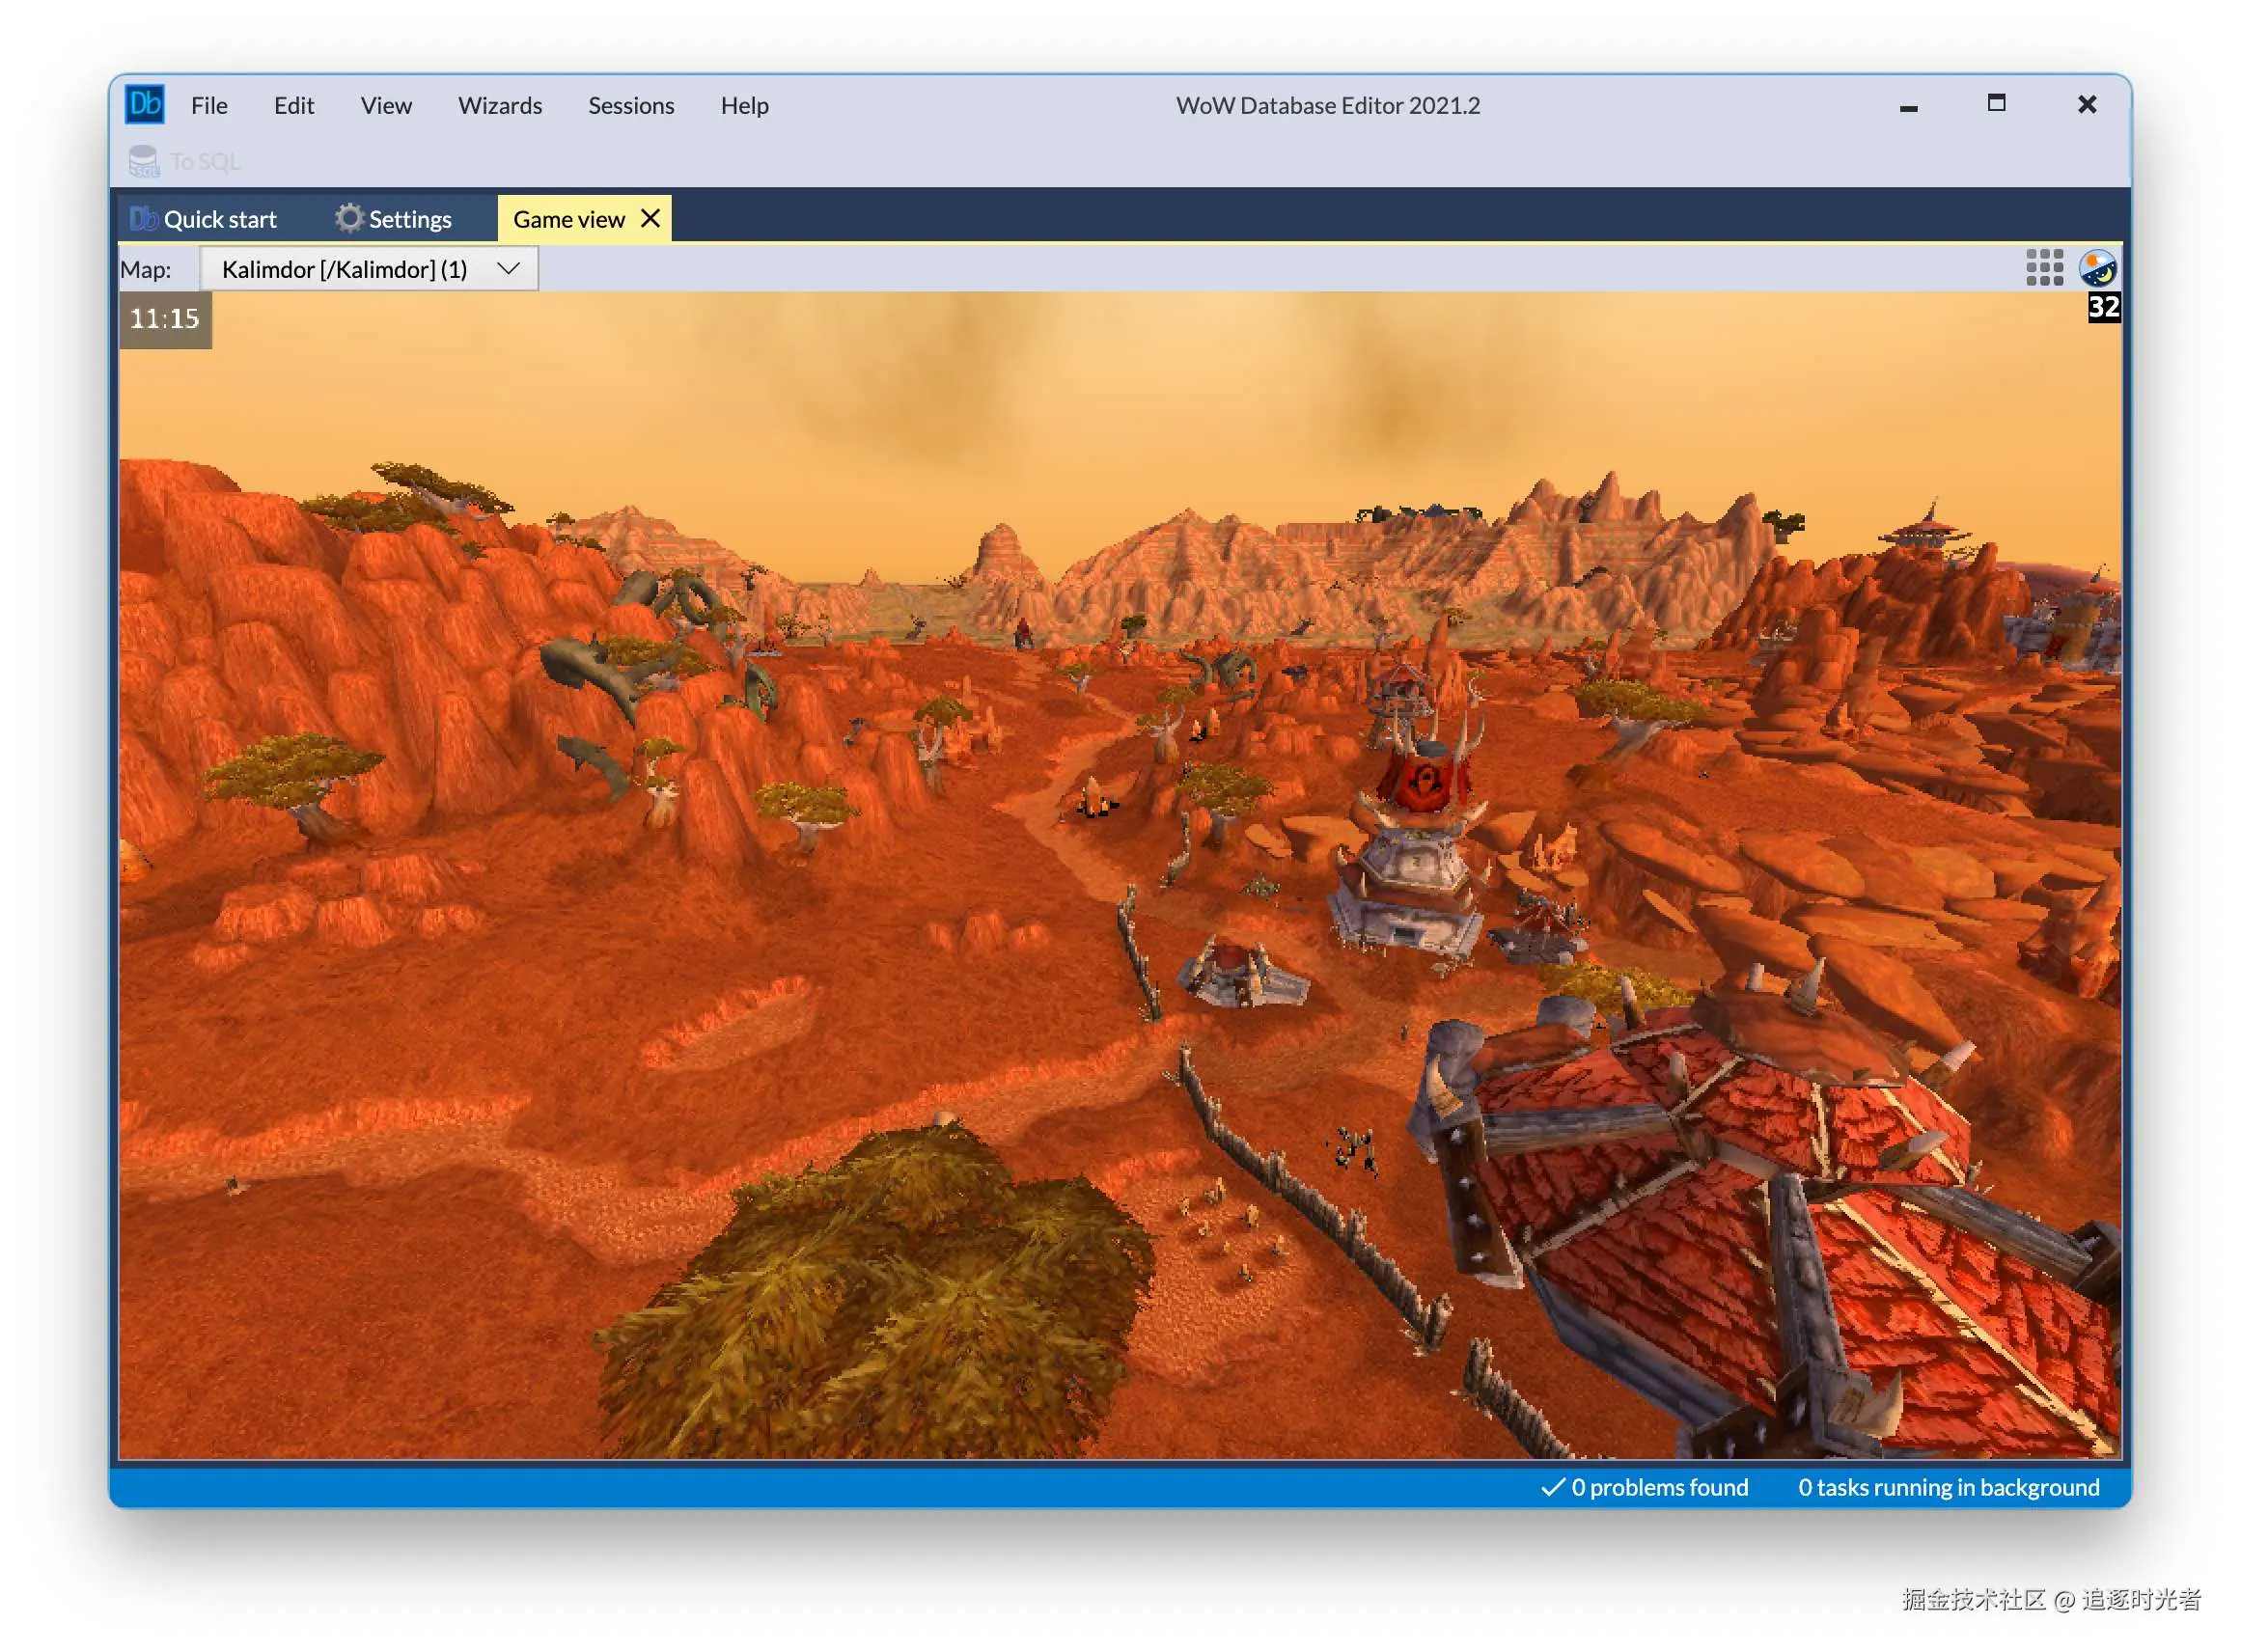The height and width of the screenshot is (1652, 2241).
Task: Click the To SQL button
Action: [x=185, y=161]
